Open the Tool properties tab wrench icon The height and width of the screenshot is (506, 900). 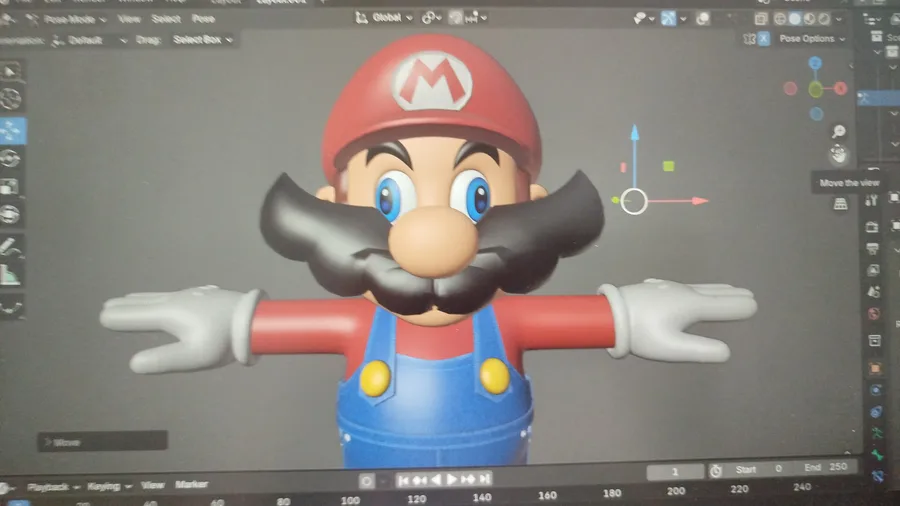(872, 200)
